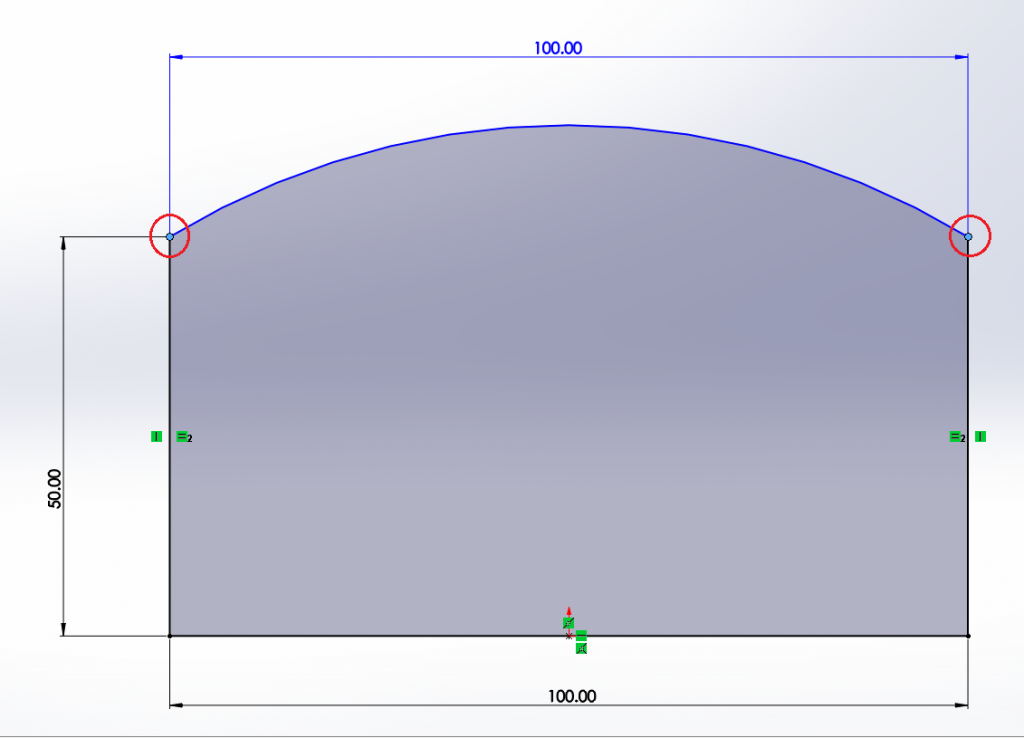
Task: Select the vertical constraint icon left of the sketch
Action: click(x=157, y=437)
